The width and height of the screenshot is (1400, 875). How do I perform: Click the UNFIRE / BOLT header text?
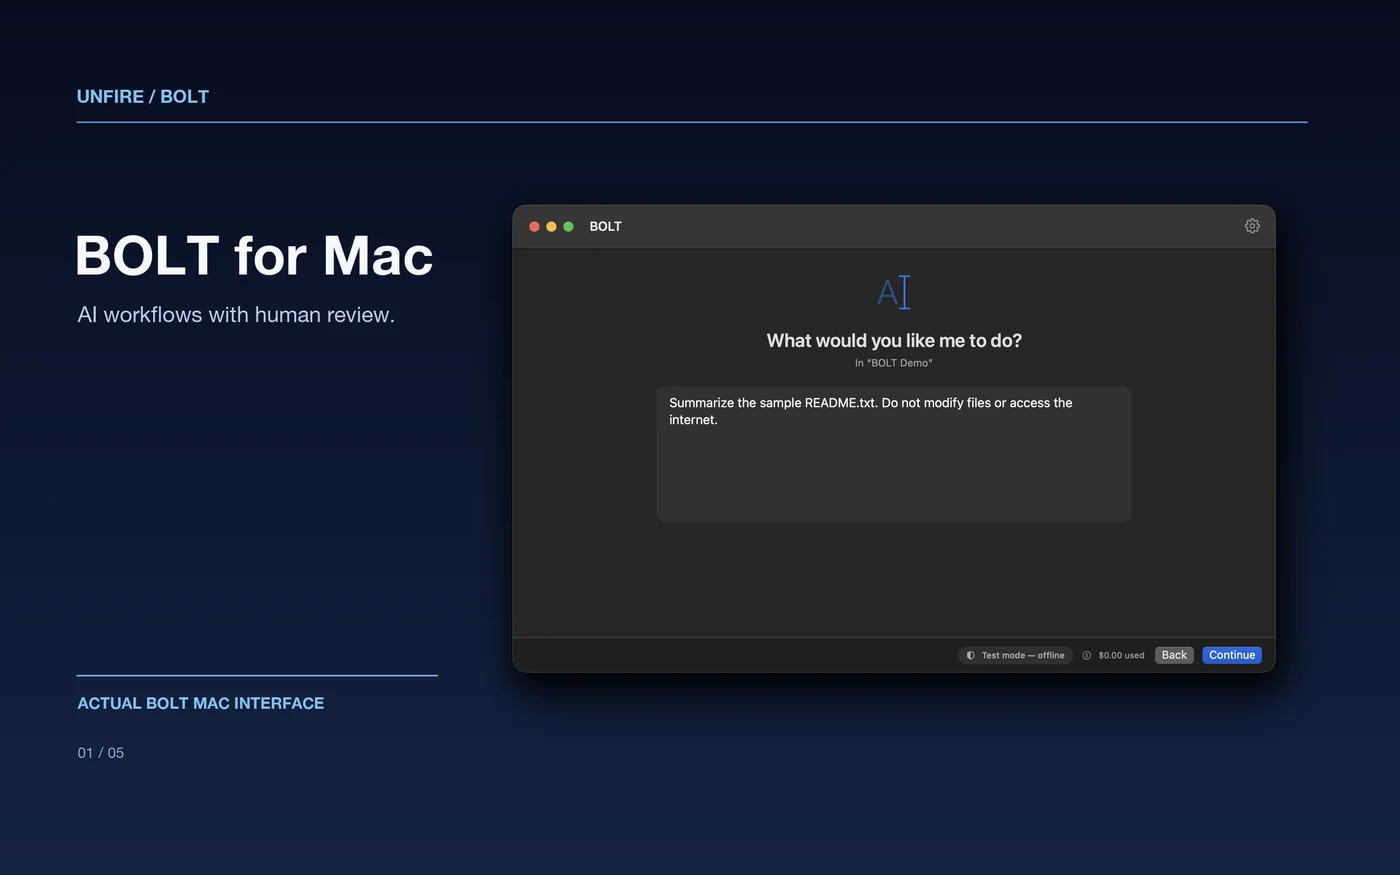(x=143, y=96)
